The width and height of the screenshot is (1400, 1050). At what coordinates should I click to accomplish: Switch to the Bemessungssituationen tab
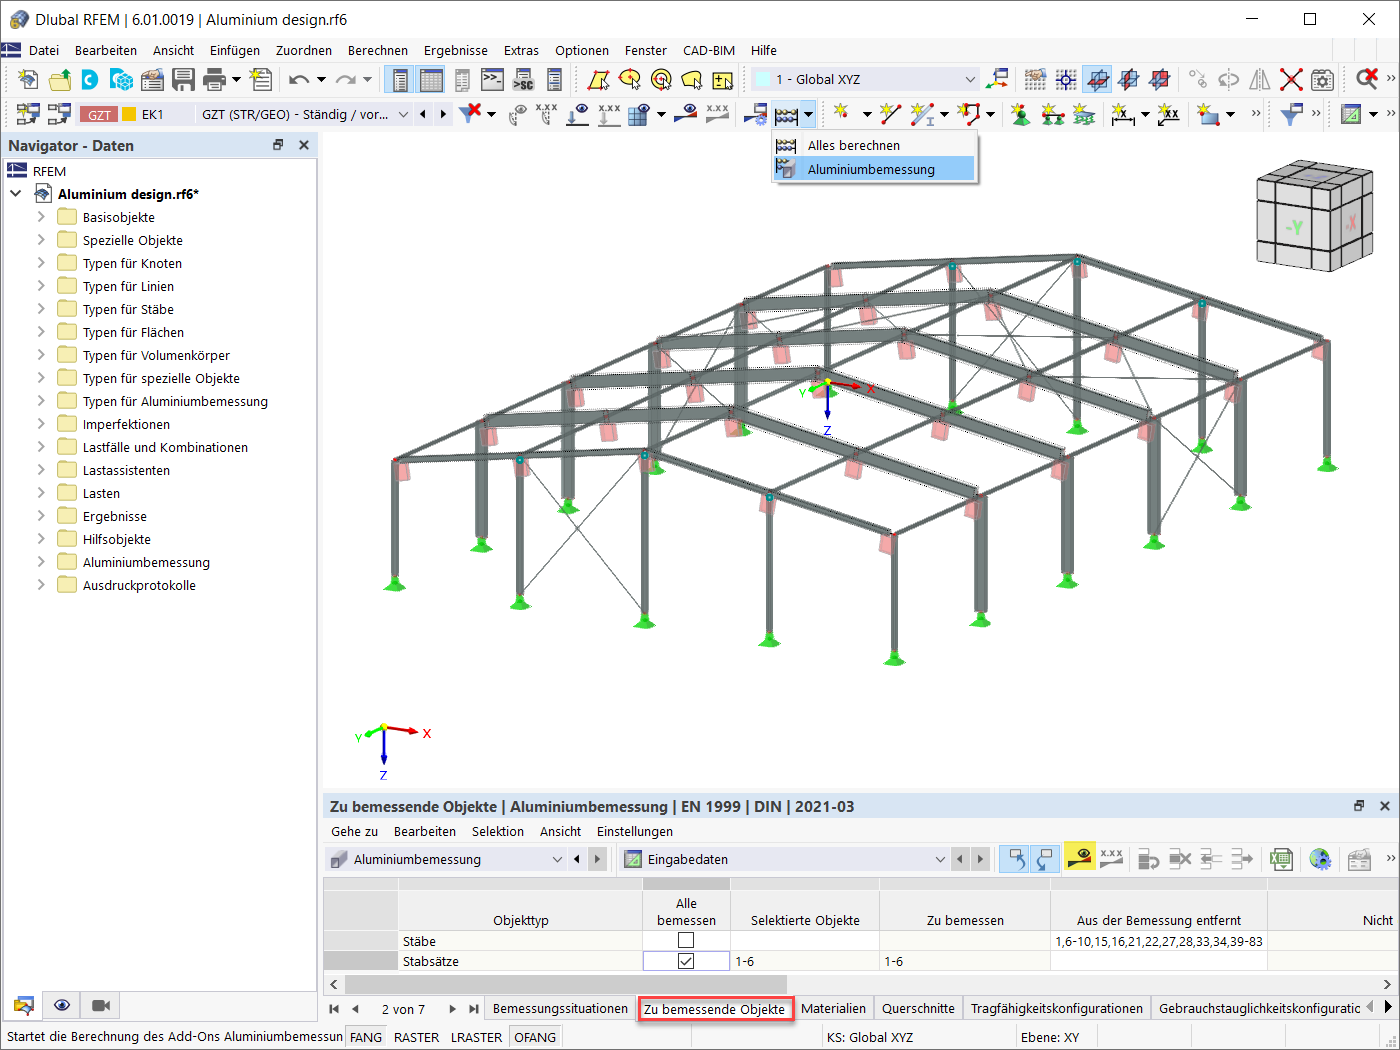click(x=560, y=1009)
